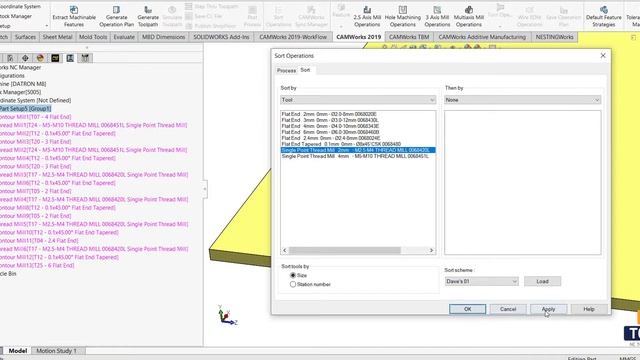This screenshot has height=360, width=640.
Task: Open Evaluate ribbon tab
Action: [x=124, y=37]
